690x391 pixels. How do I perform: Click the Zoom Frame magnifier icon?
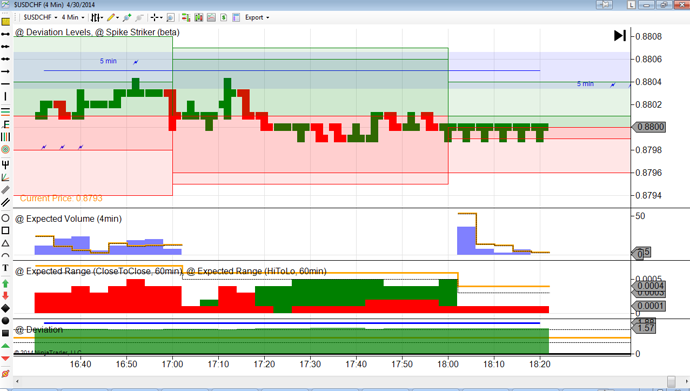click(171, 18)
